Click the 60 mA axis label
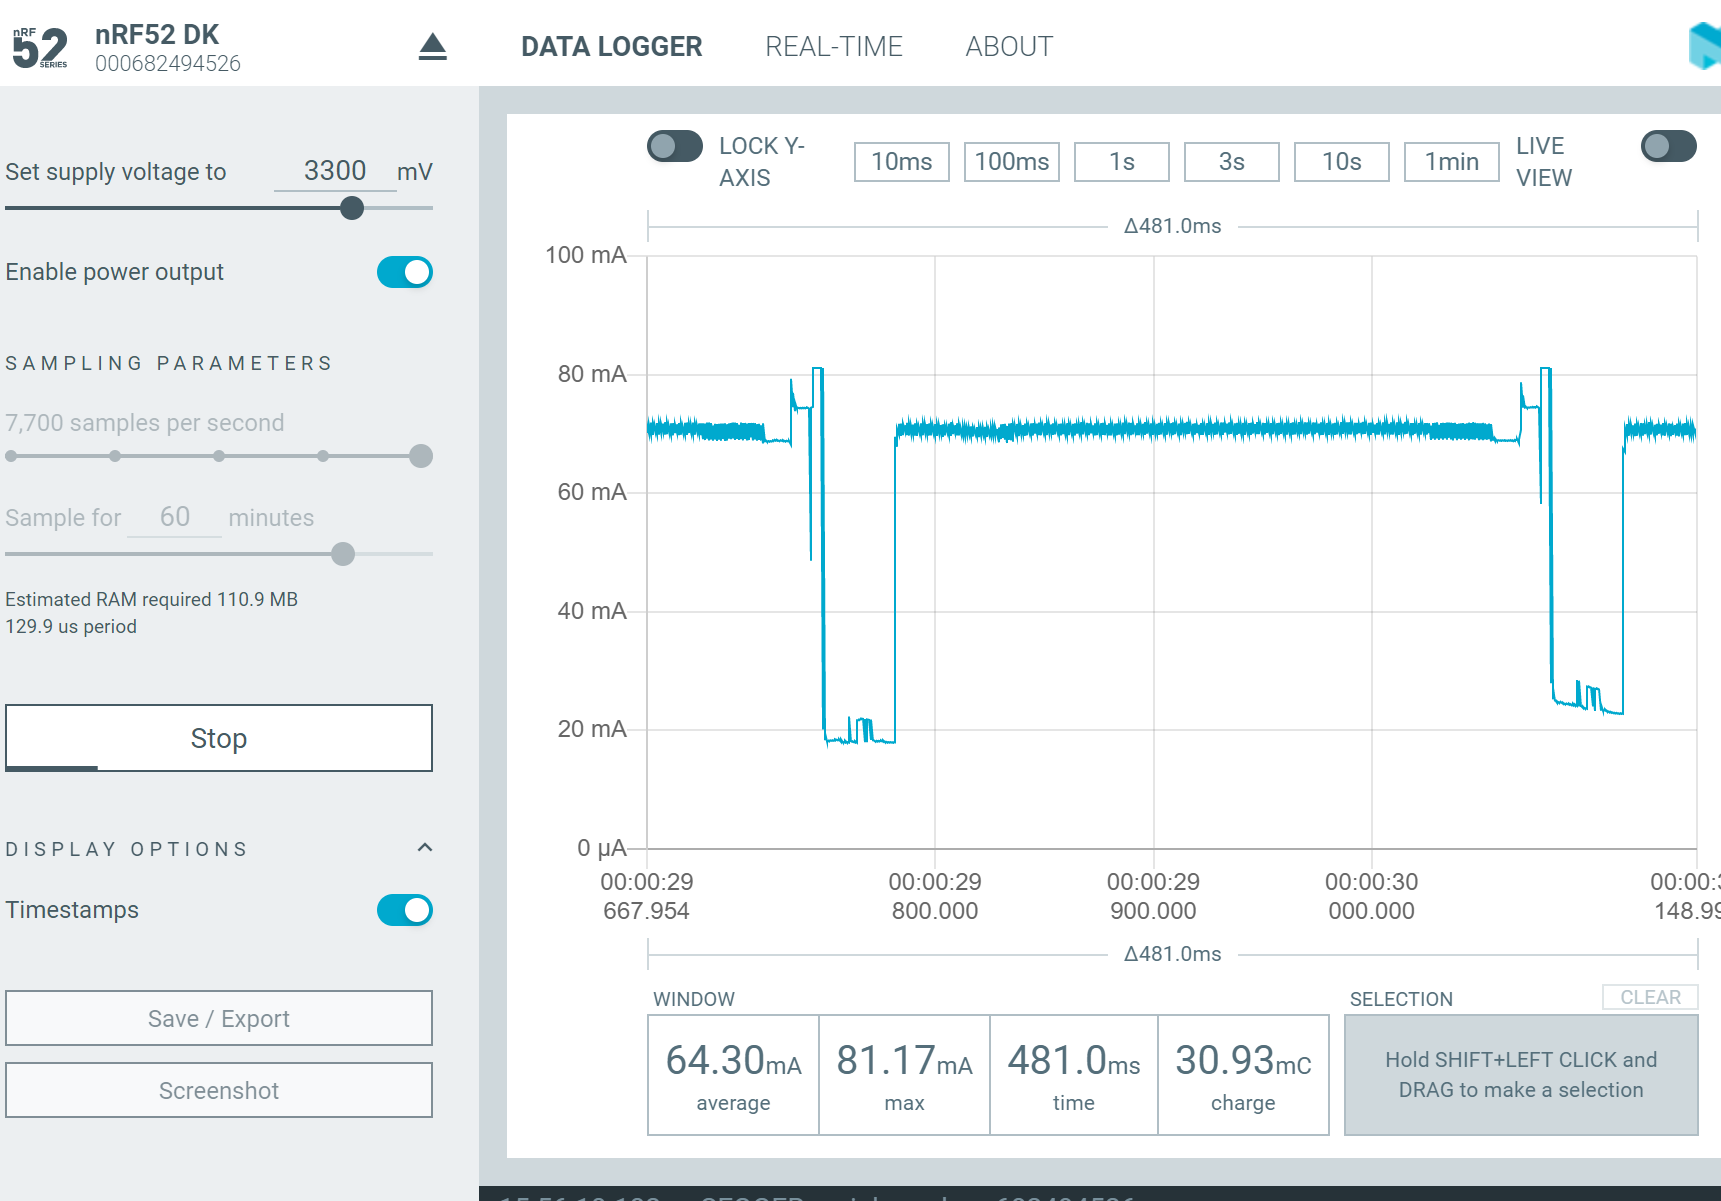This screenshot has height=1201, width=1721. click(592, 492)
